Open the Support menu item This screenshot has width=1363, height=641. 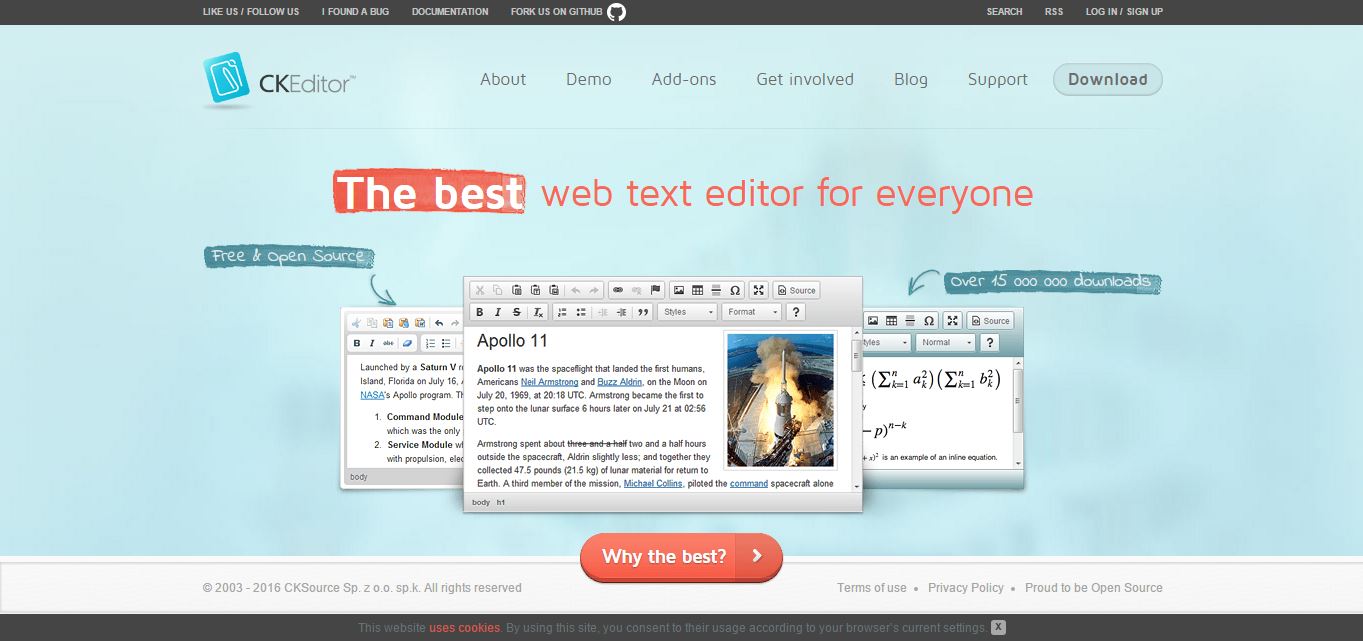tap(998, 79)
